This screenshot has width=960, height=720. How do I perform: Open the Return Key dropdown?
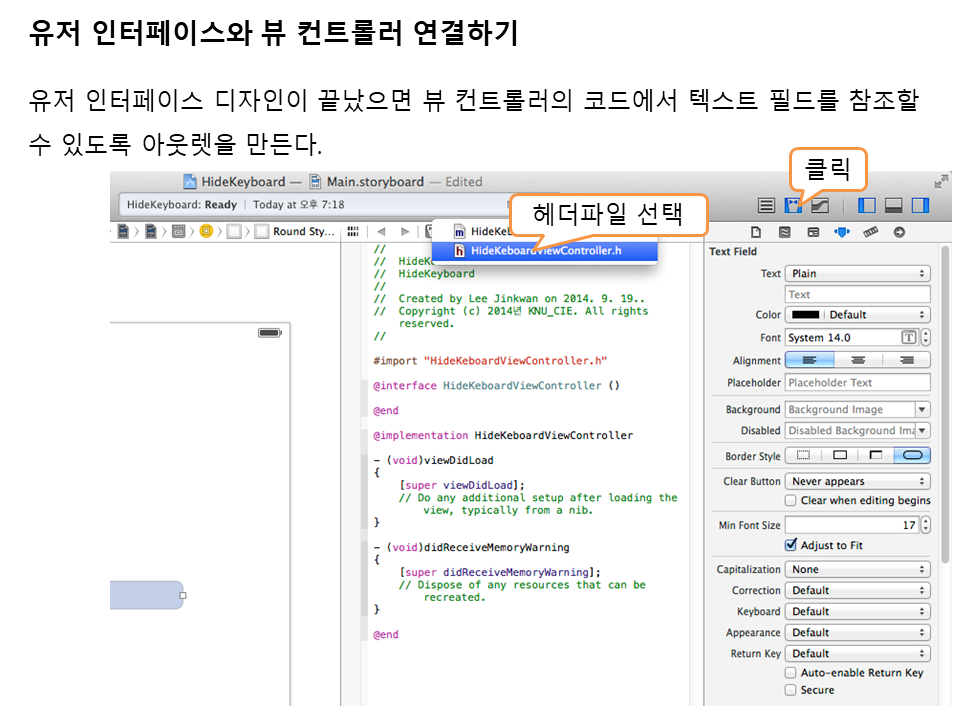(857, 654)
